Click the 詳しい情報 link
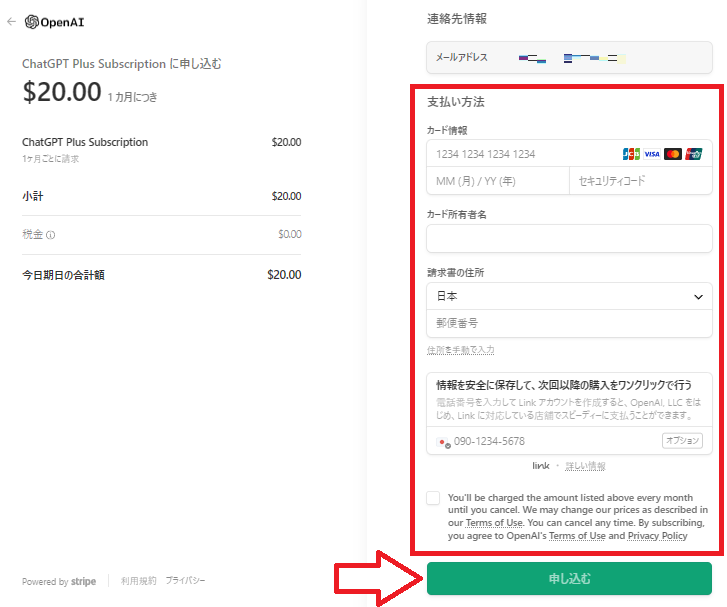The height and width of the screenshot is (607, 727). tap(585, 466)
